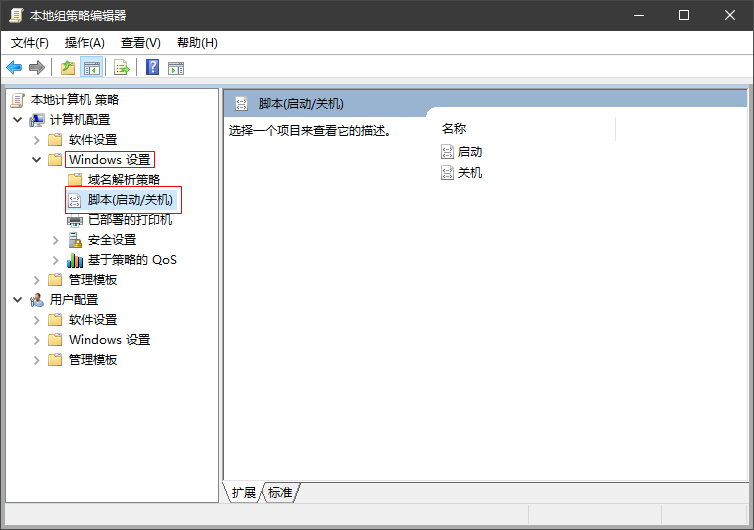Click the 已部署的打印机 printer icon
Screen dimensions: 754x530
point(75,221)
